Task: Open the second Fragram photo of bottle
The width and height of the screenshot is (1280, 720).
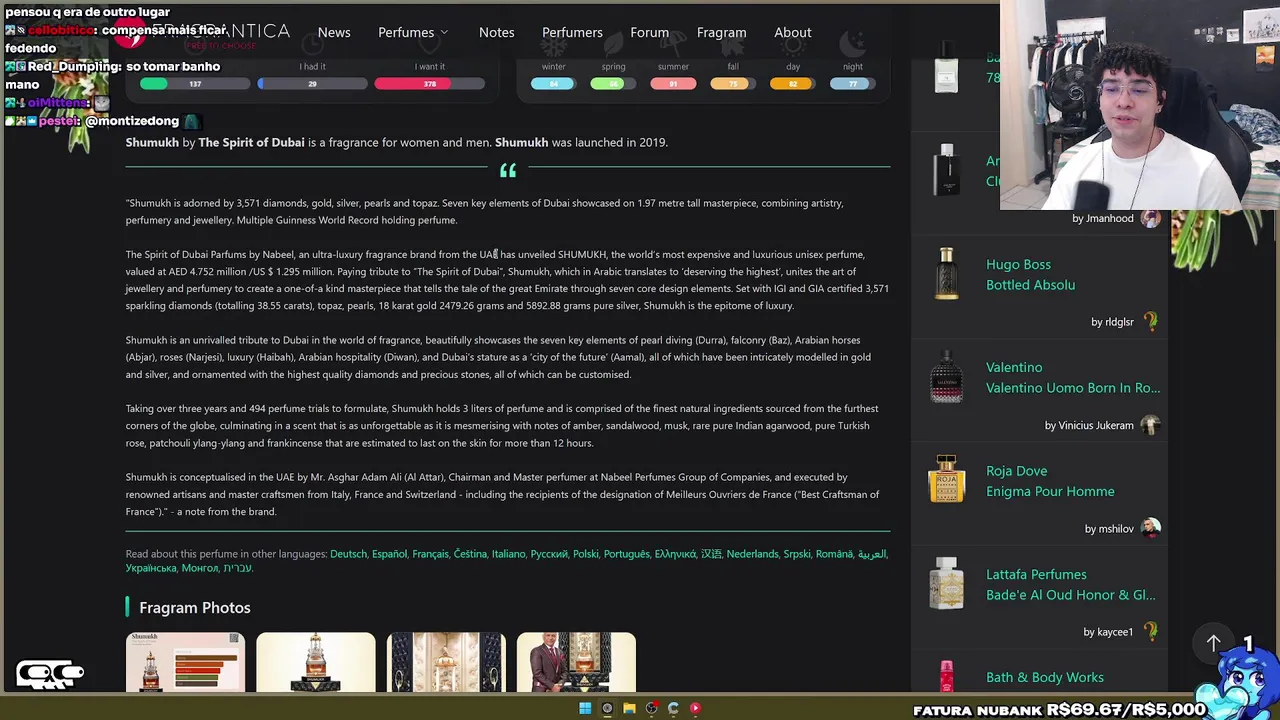Action: [316, 661]
